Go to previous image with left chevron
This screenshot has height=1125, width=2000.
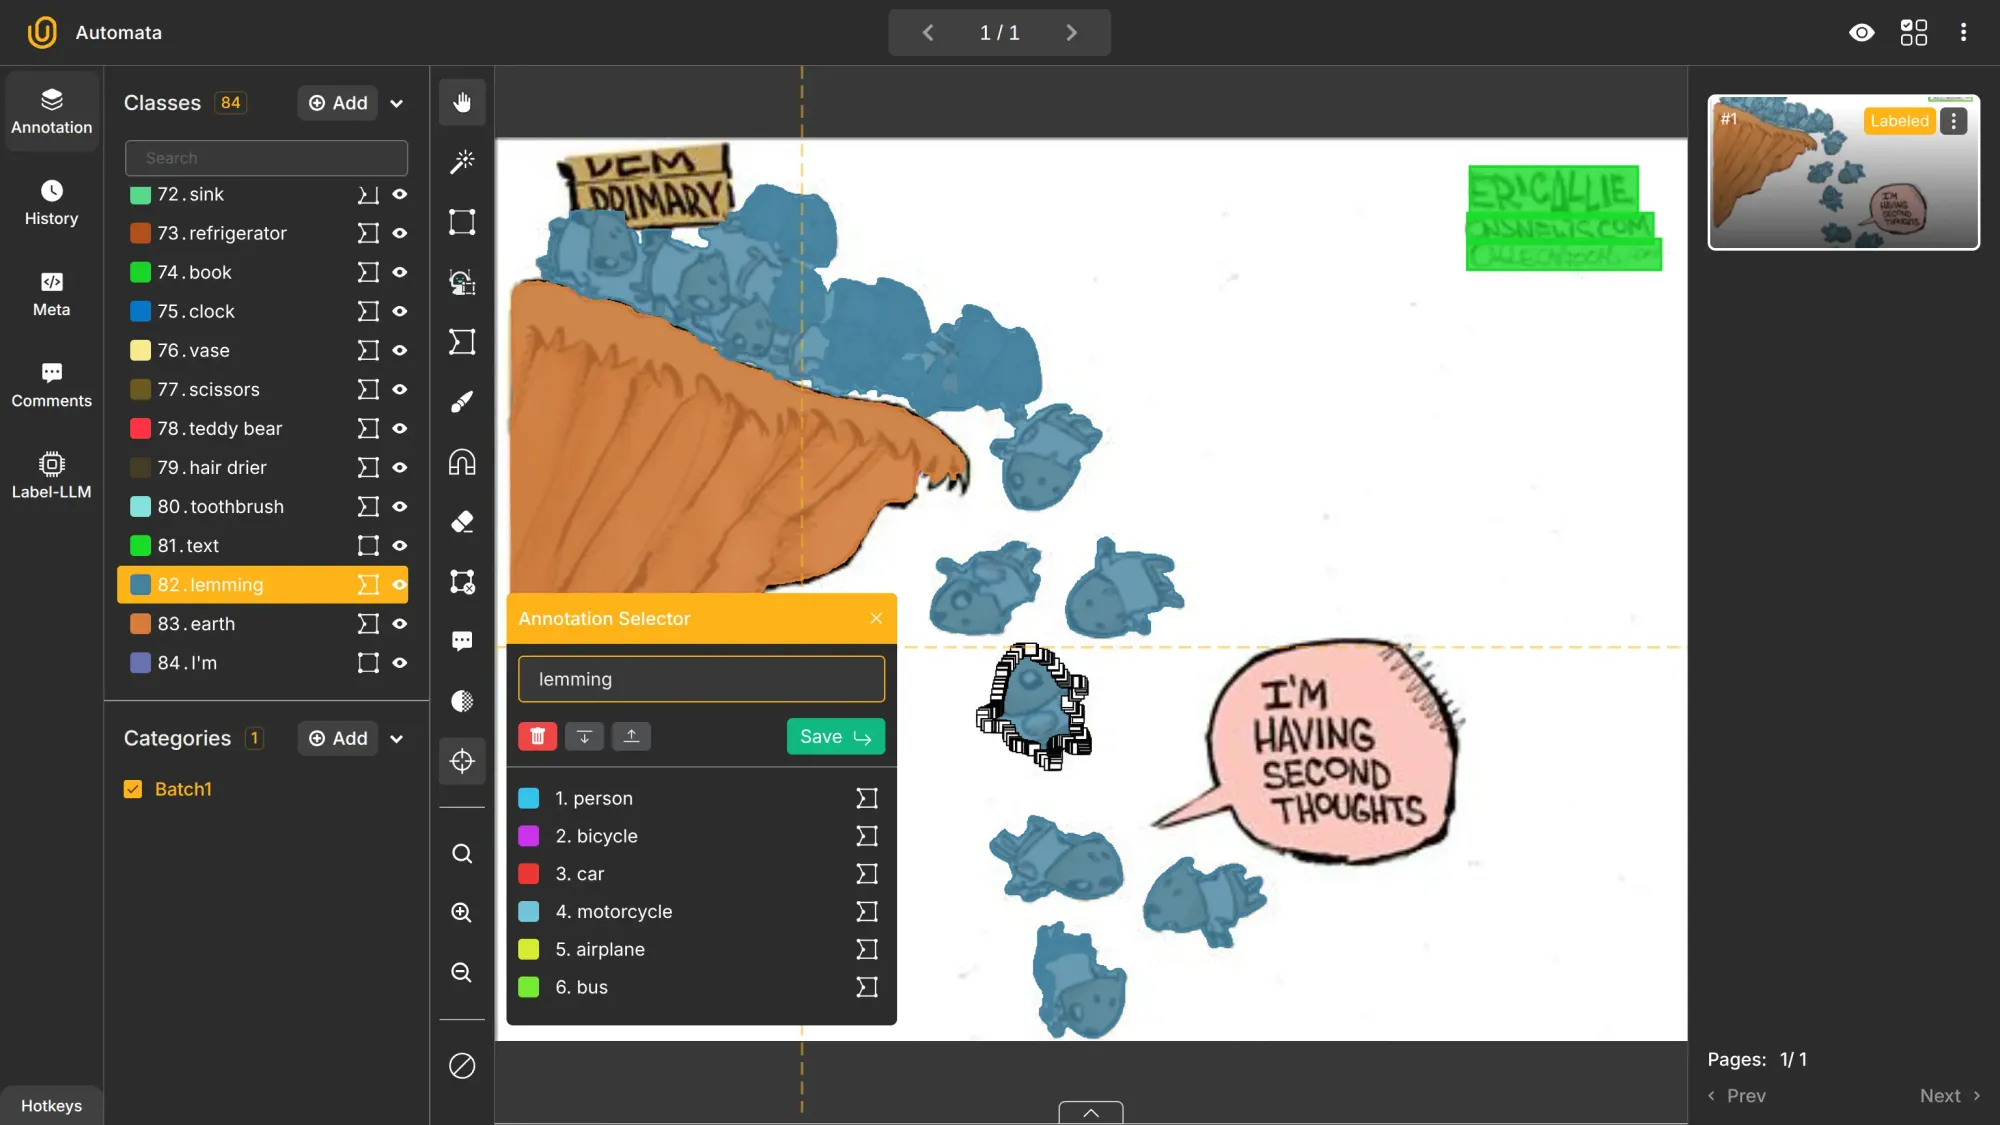(x=928, y=33)
